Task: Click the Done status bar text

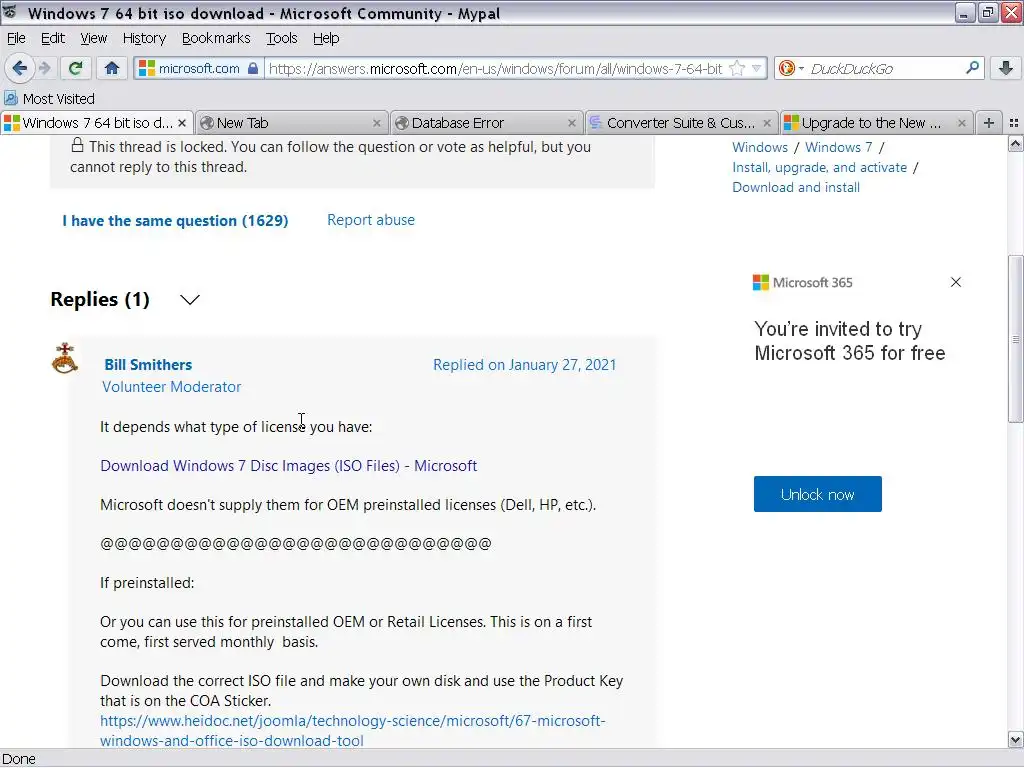Action: point(19,759)
